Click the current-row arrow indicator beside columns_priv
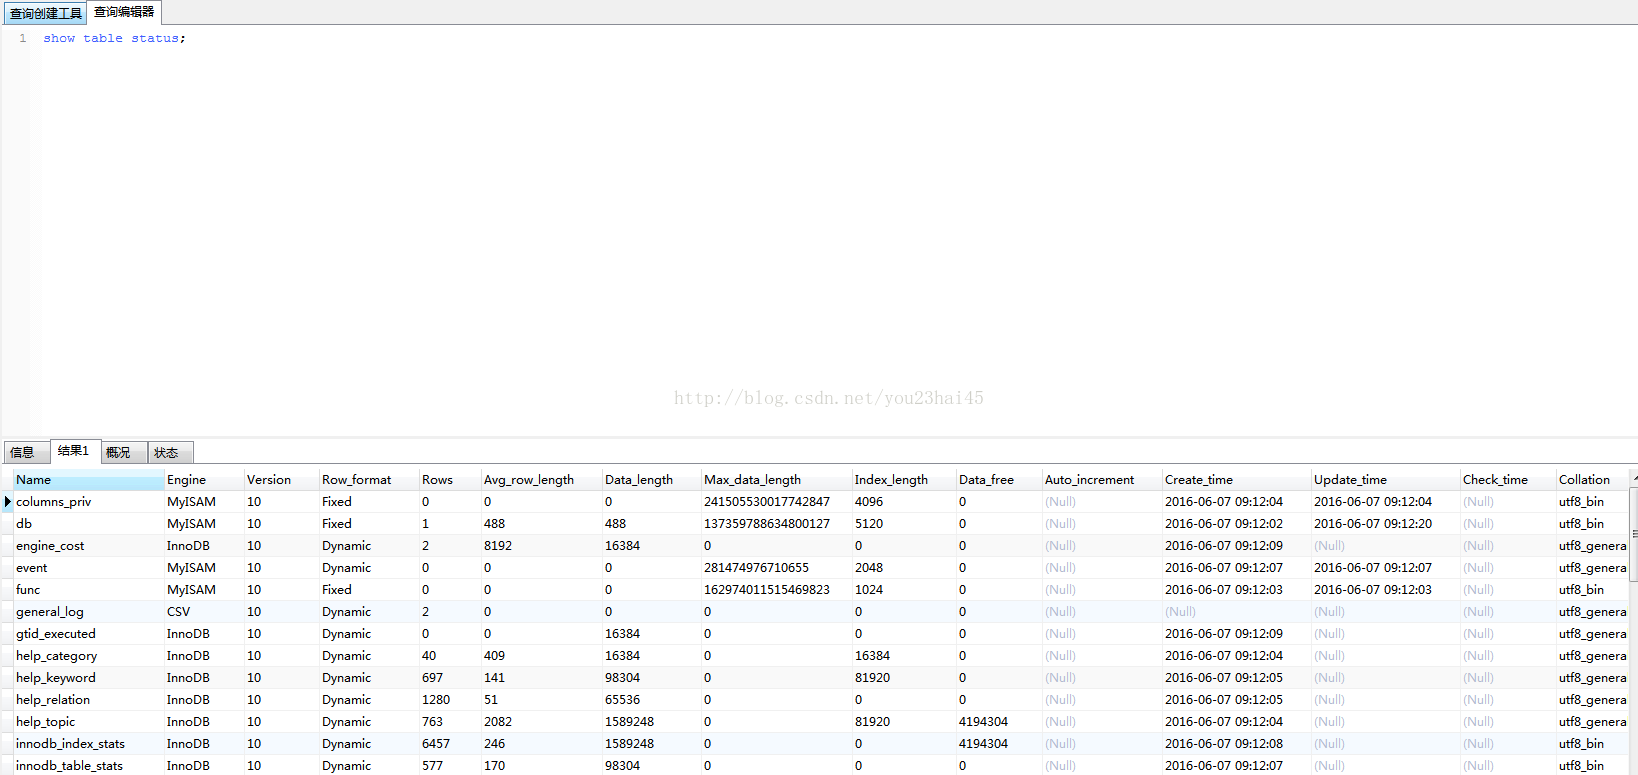The image size is (1638, 775). tap(7, 502)
